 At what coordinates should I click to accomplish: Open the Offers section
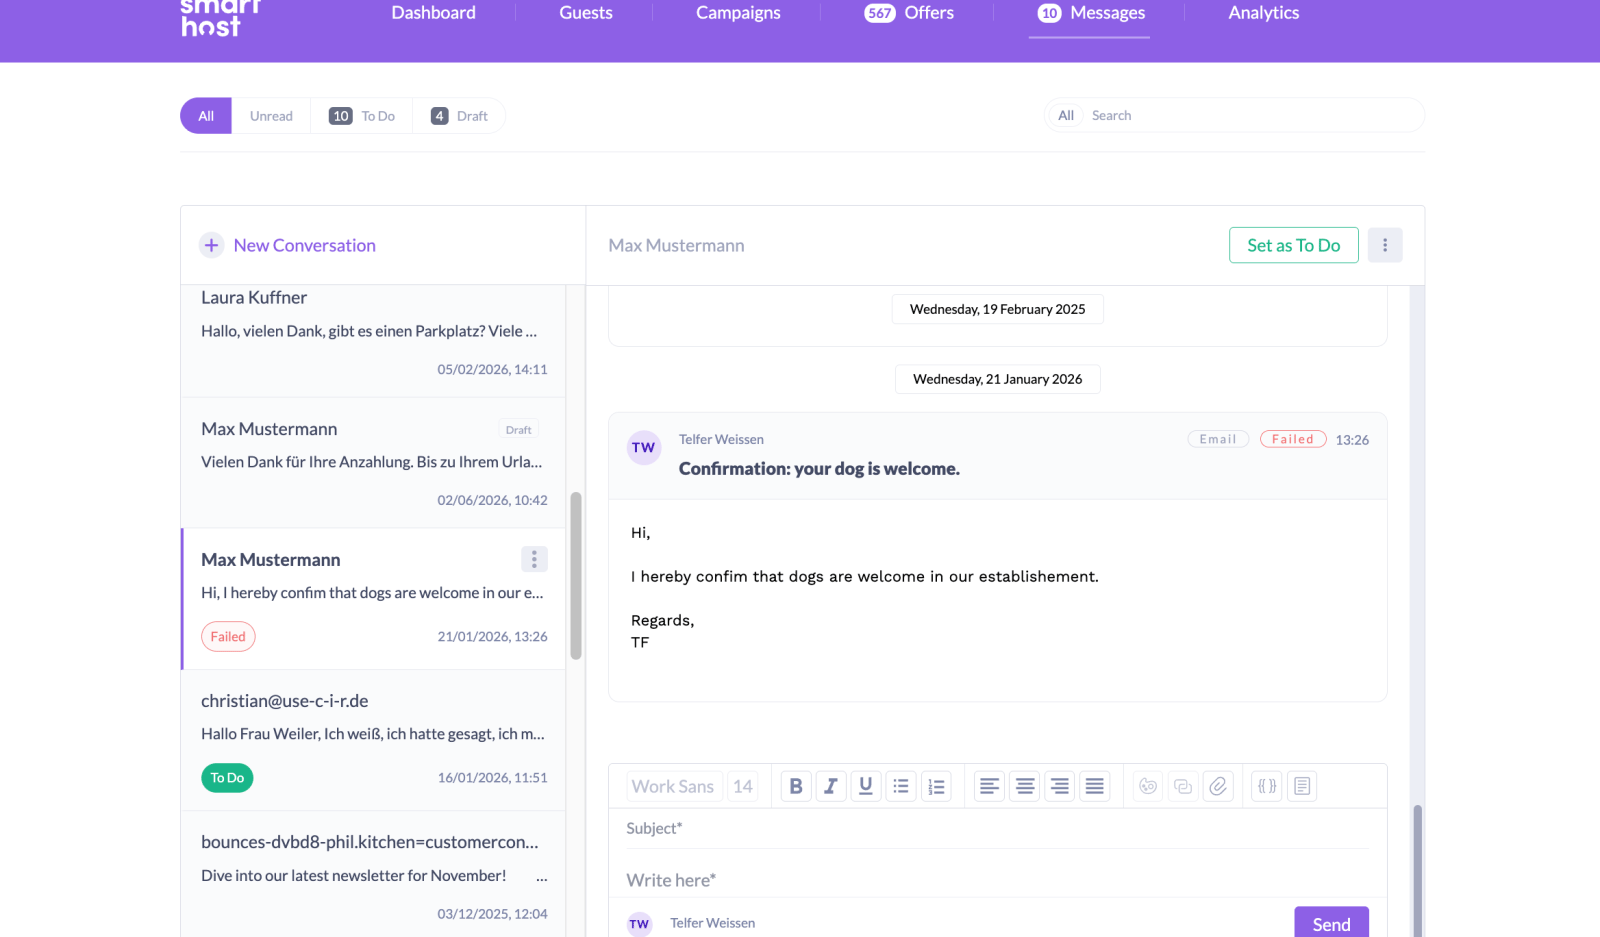pyautogui.click(x=909, y=13)
